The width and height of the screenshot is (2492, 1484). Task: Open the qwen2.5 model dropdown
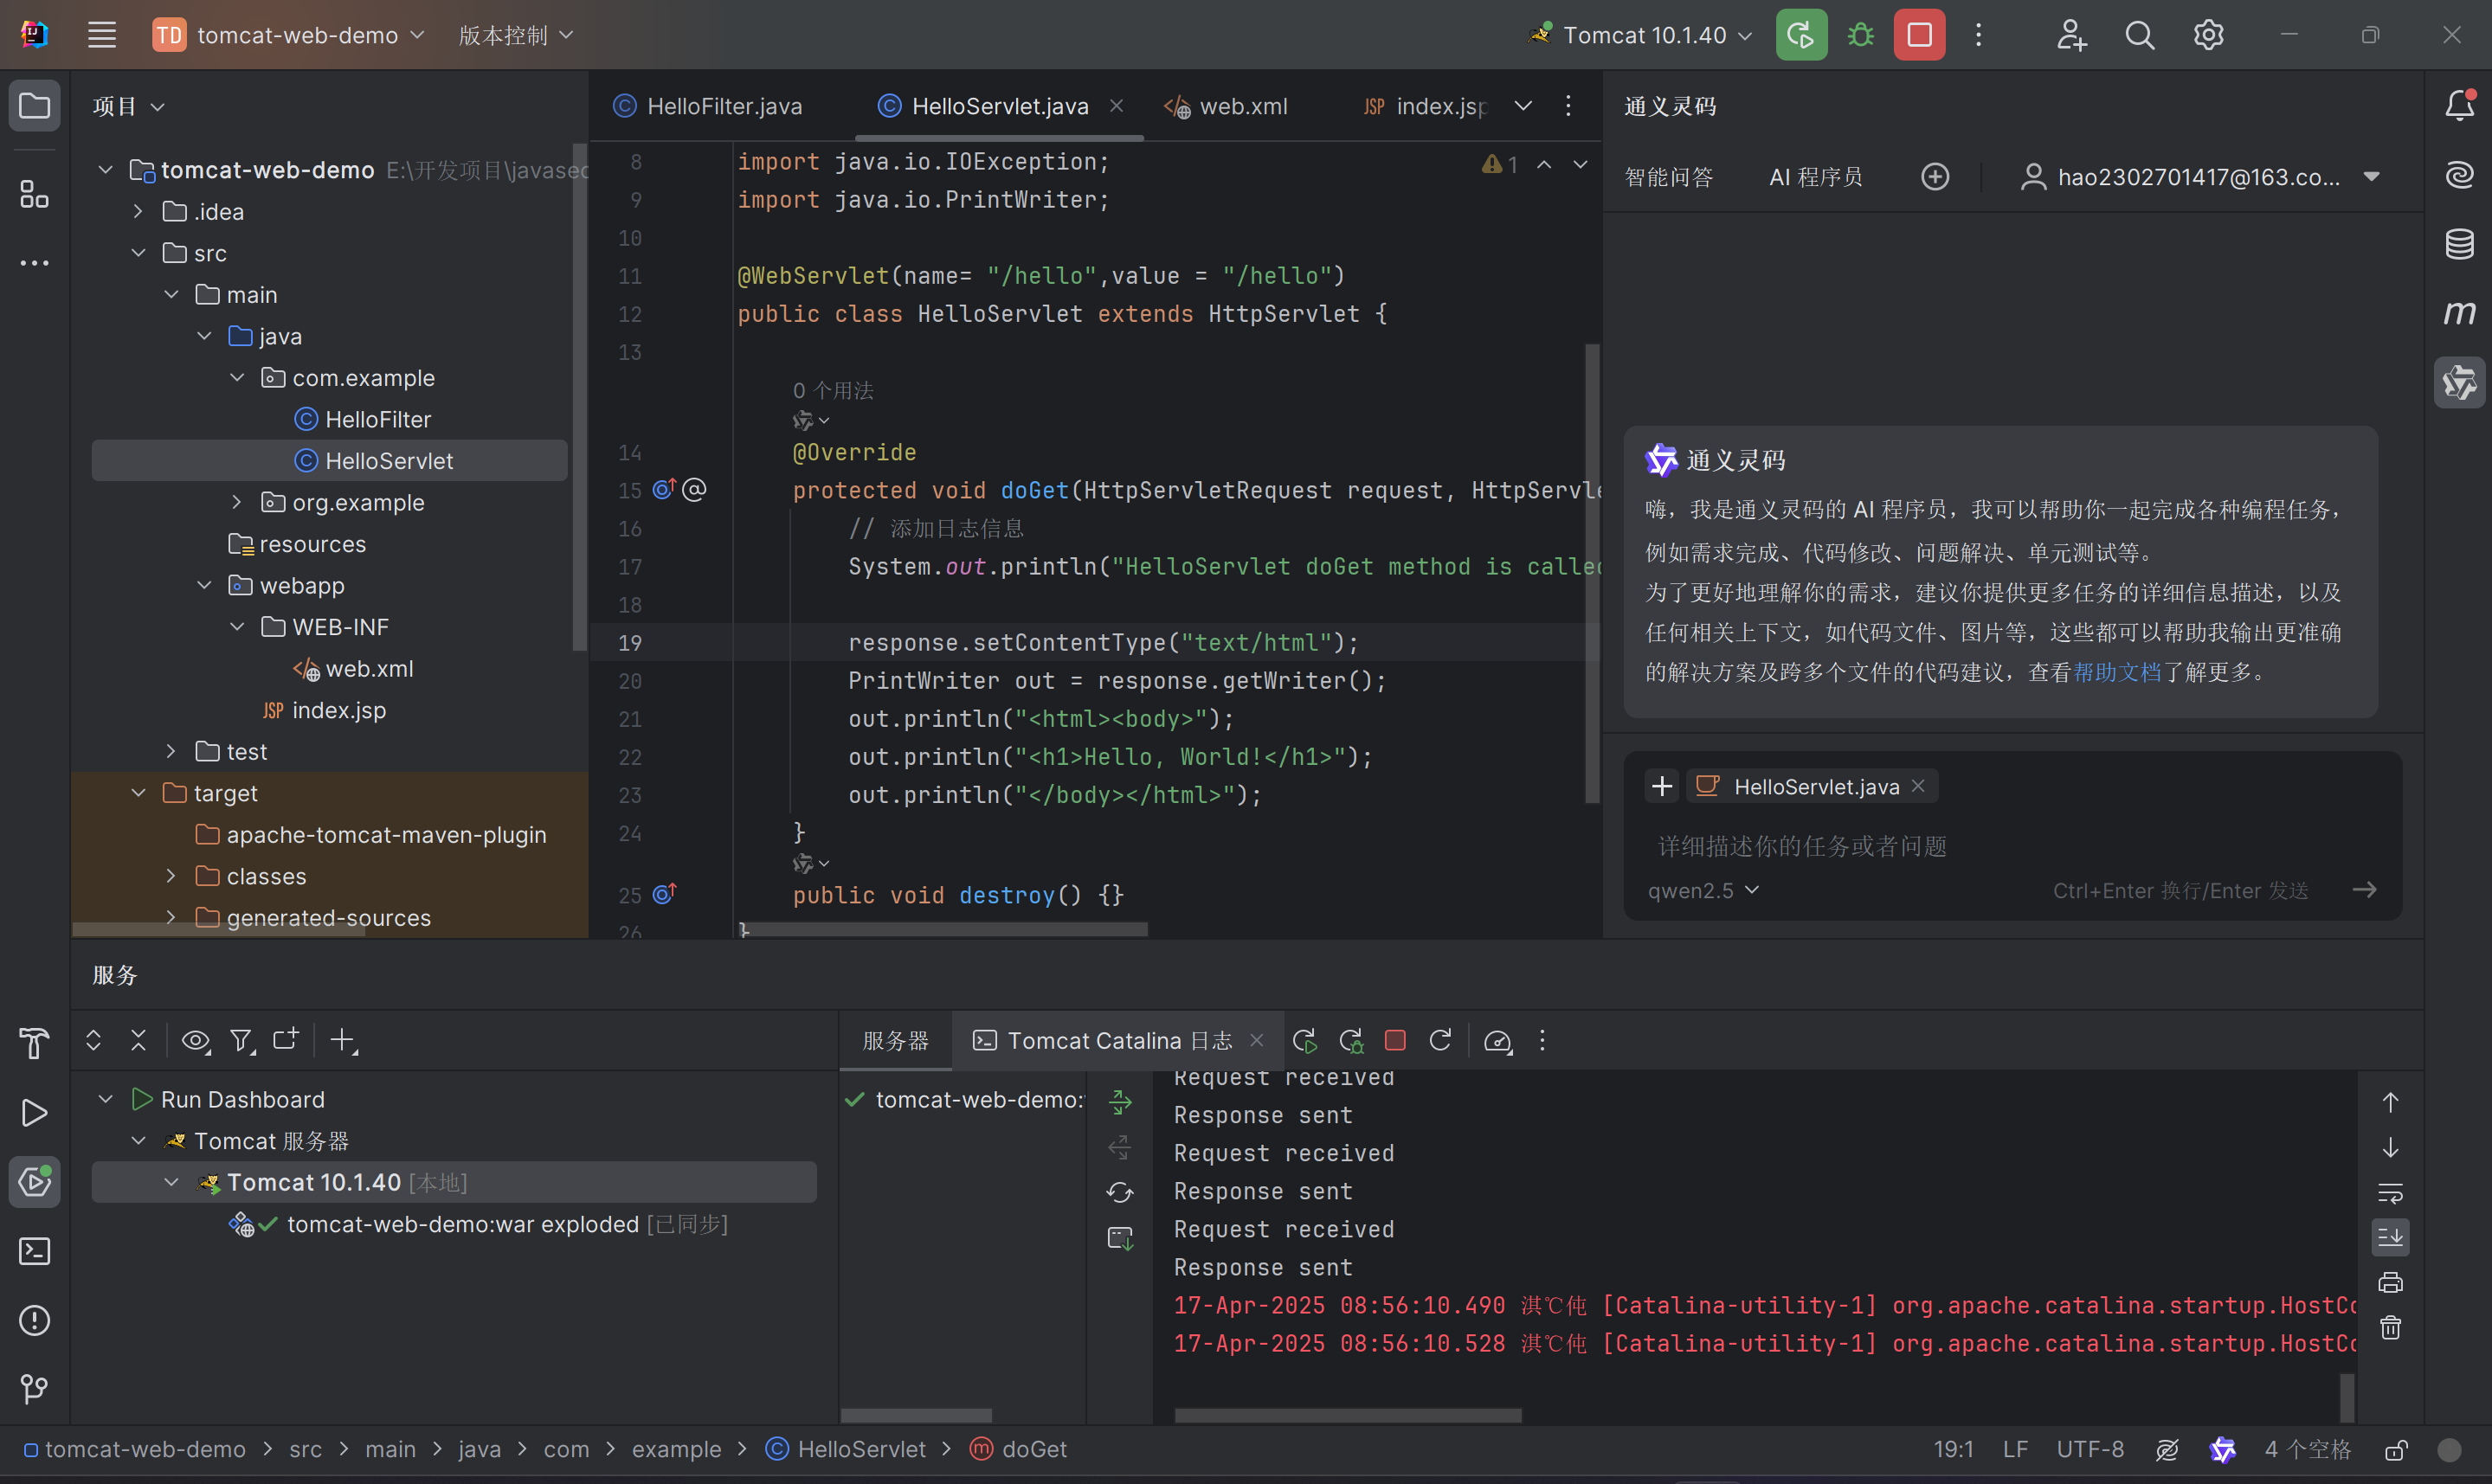[x=1702, y=890]
